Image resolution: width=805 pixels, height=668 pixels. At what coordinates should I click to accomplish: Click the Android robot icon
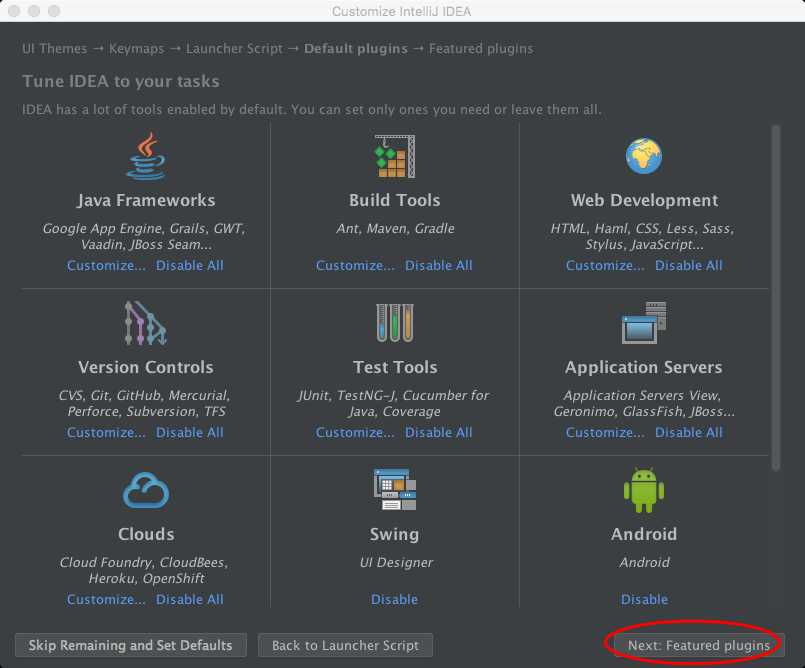644,490
